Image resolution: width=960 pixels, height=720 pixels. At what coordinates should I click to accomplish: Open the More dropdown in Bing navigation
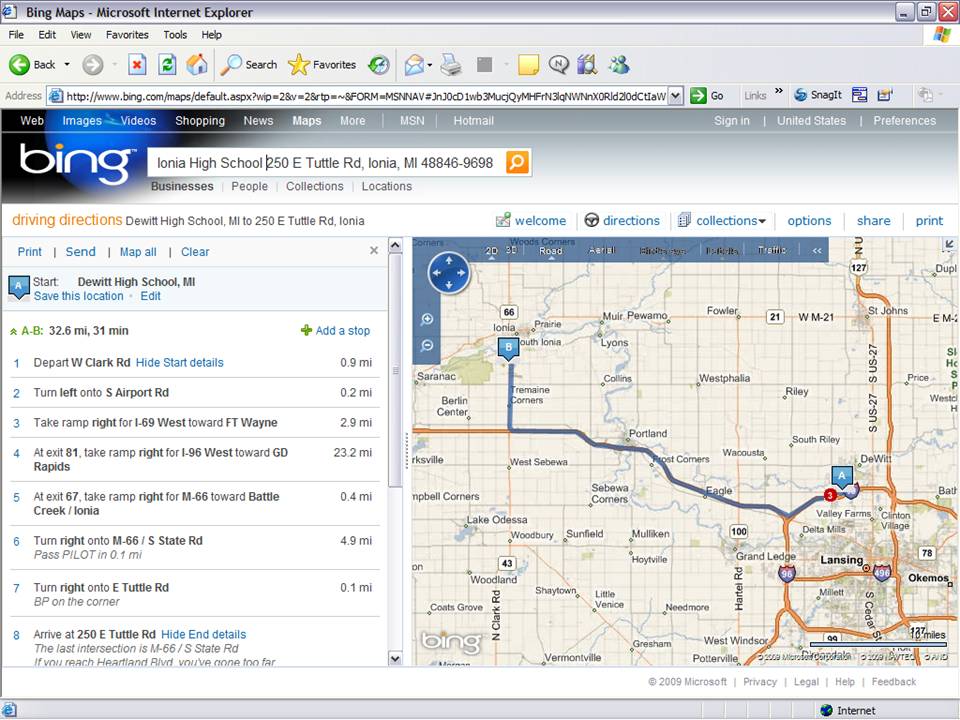click(x=353, y=121)
